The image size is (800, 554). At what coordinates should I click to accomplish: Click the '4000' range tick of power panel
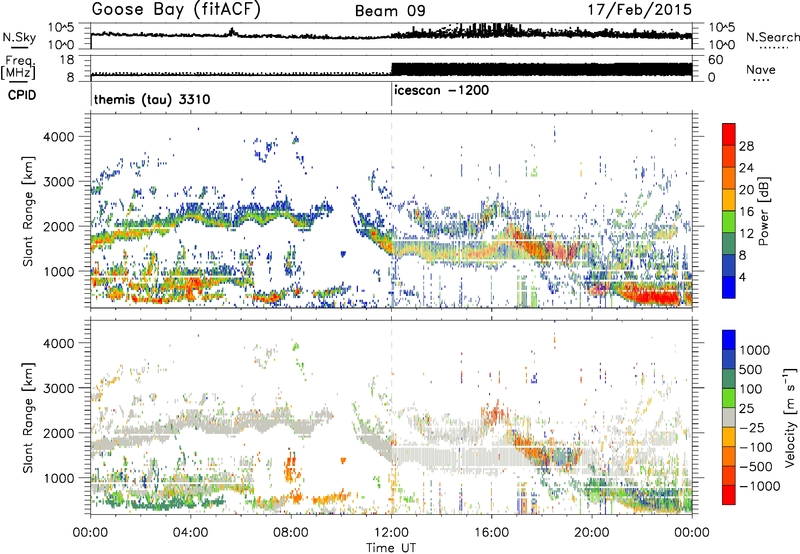[x=59, y=137]
